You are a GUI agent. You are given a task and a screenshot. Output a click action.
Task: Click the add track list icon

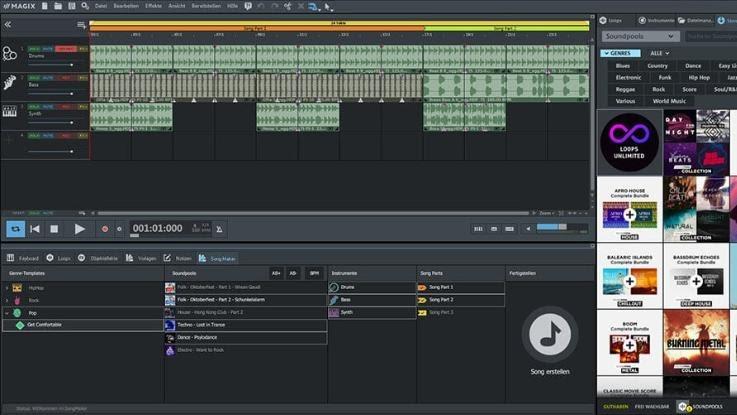coord(81,25)
